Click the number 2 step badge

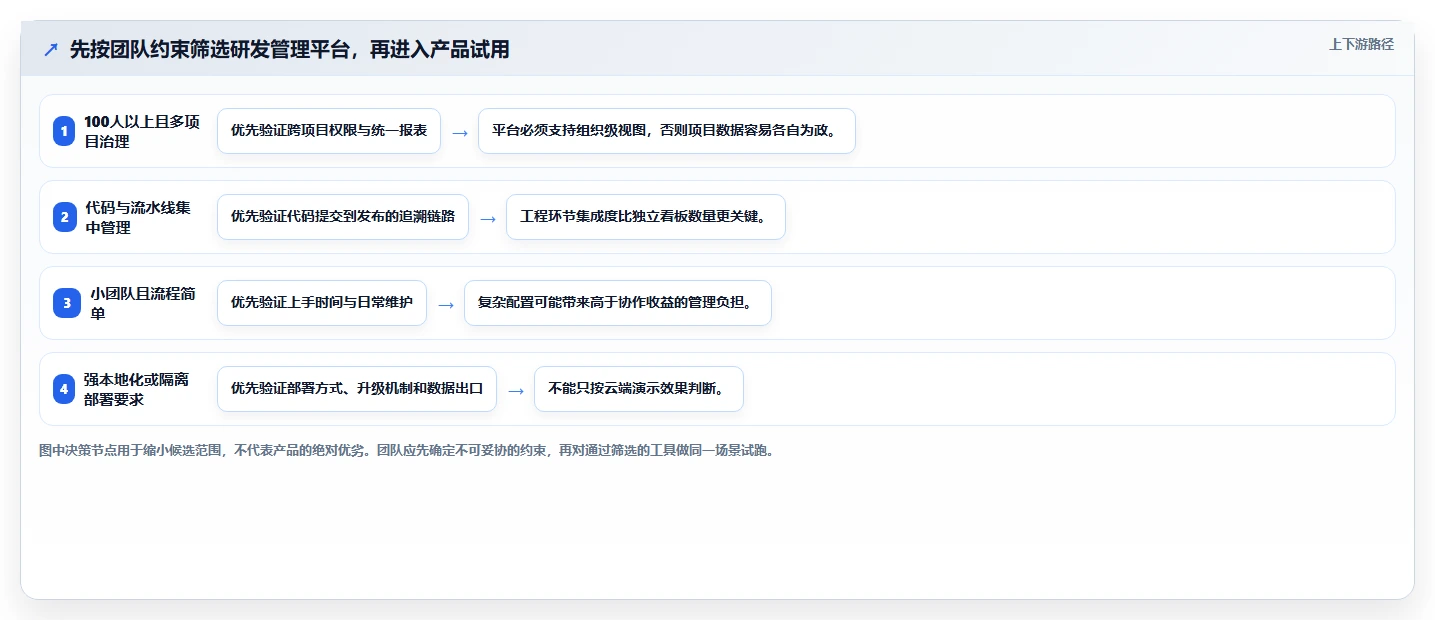click(x=64, y=217)
